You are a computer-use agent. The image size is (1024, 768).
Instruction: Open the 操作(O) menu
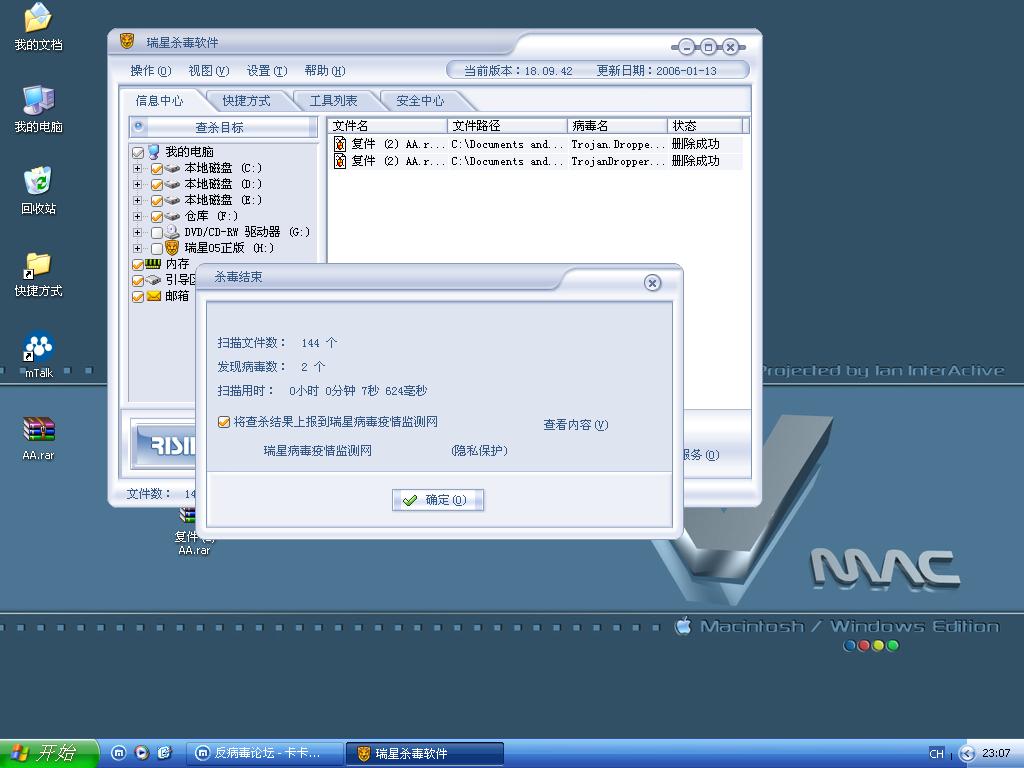point(151,71)
